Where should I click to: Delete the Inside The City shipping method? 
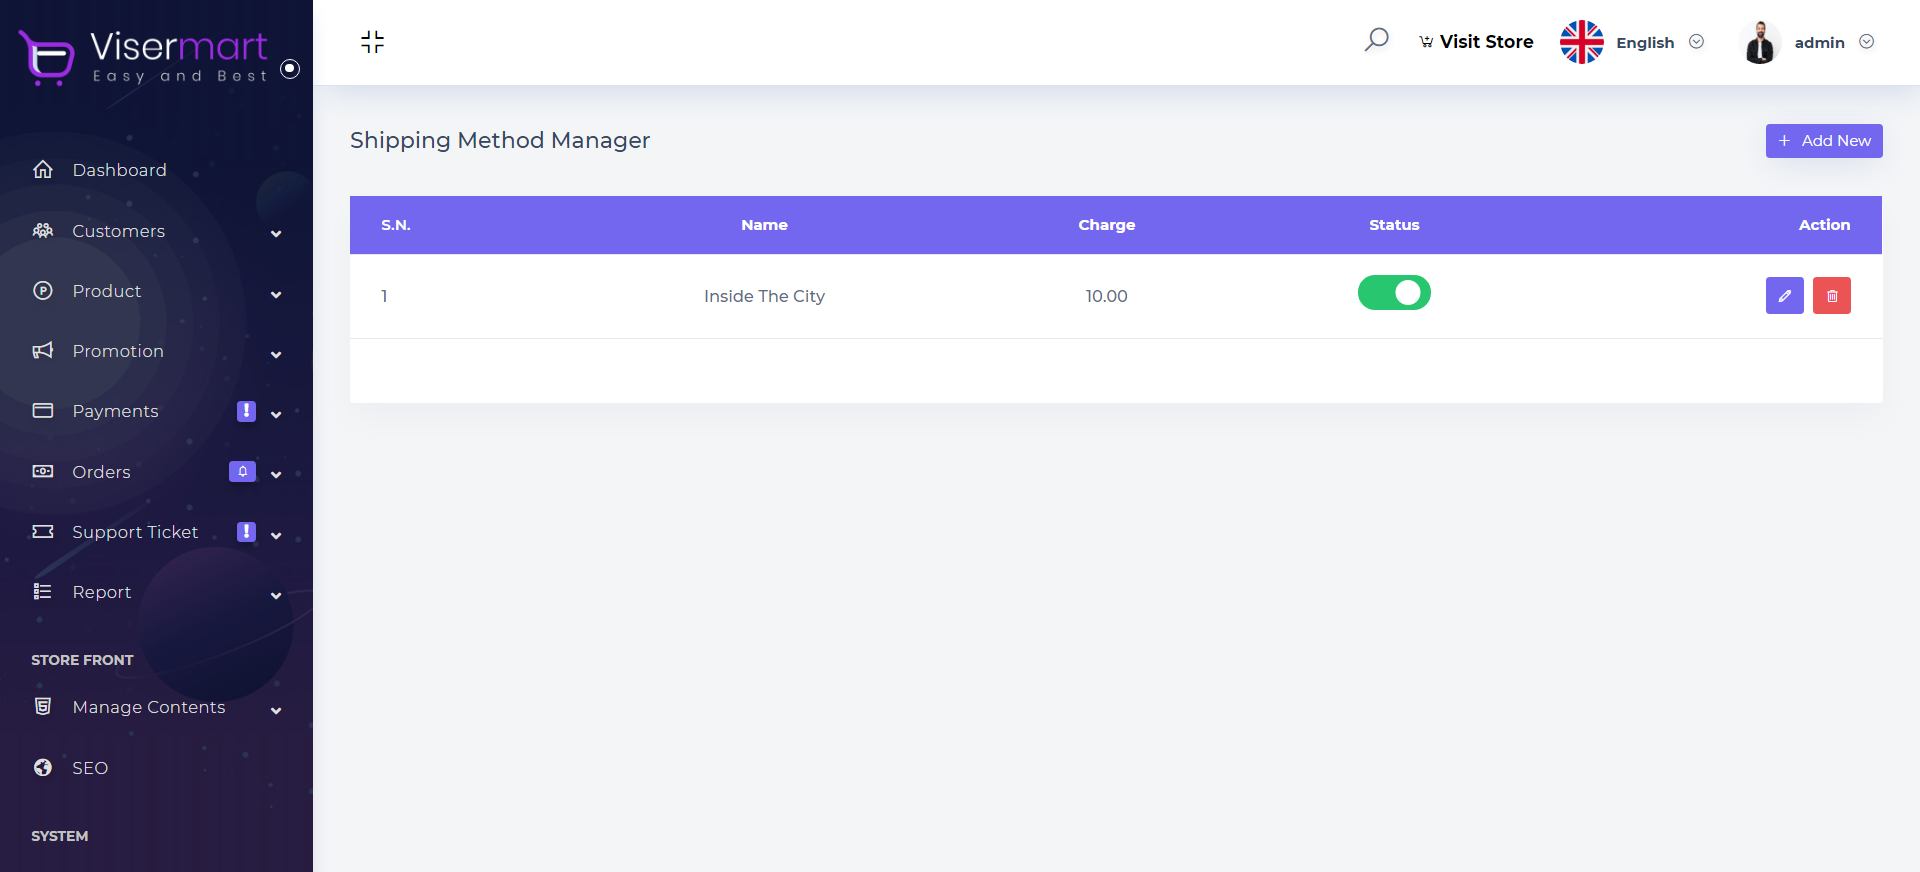[x=1831, y=296]
